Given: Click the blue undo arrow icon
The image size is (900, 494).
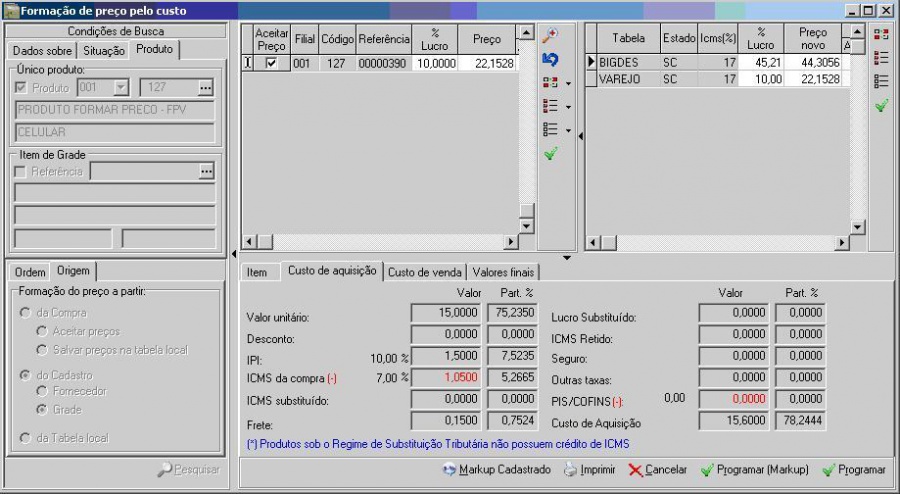Looking at the screenshot, I should pyautogui.click(x=549, y=59).
